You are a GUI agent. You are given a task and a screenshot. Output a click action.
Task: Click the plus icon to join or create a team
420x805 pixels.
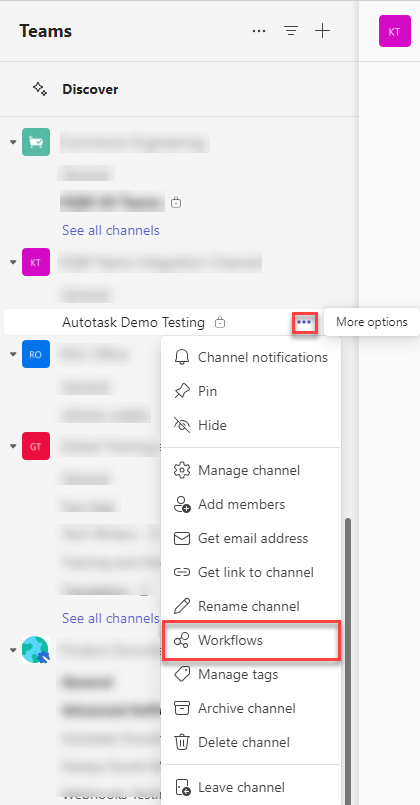322,31
